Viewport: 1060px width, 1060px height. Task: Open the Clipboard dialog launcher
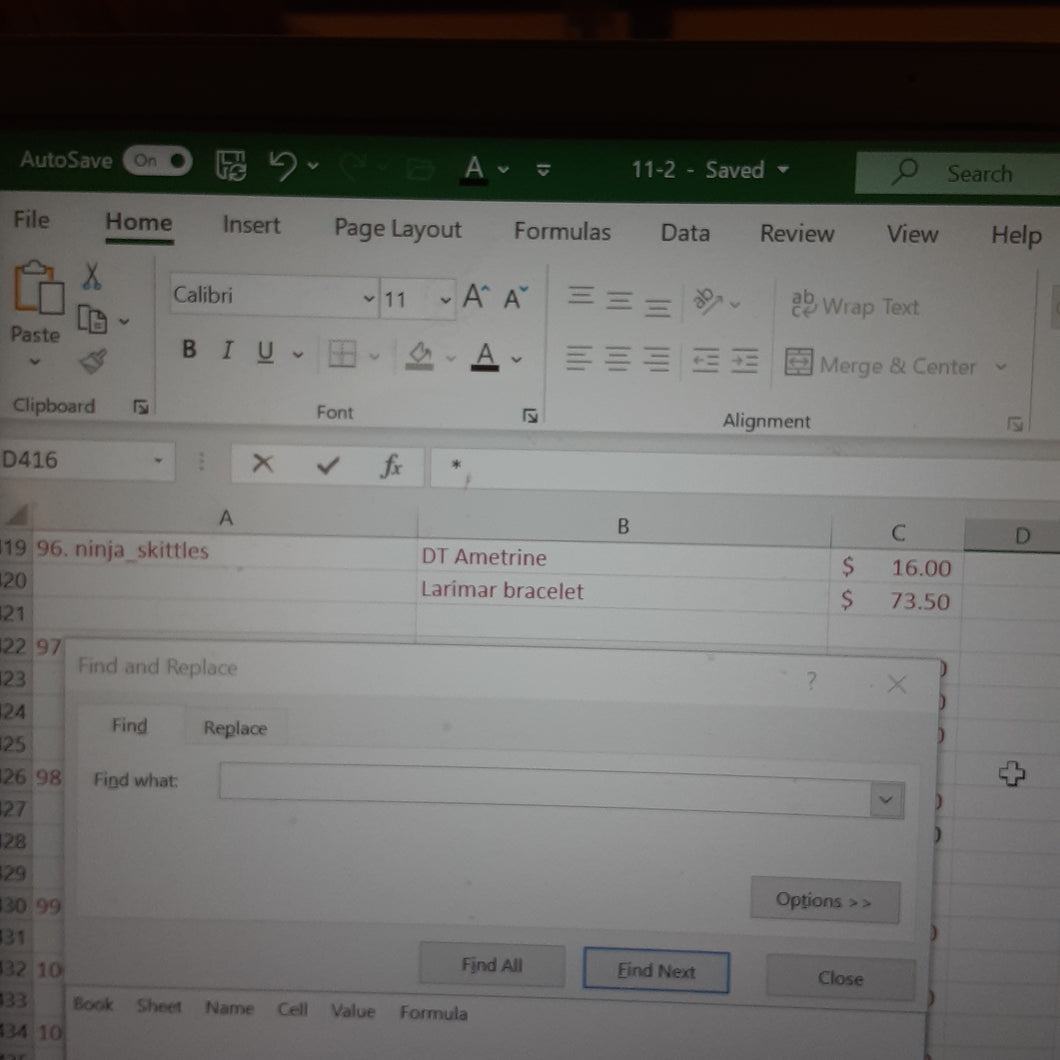click(141, 407)
